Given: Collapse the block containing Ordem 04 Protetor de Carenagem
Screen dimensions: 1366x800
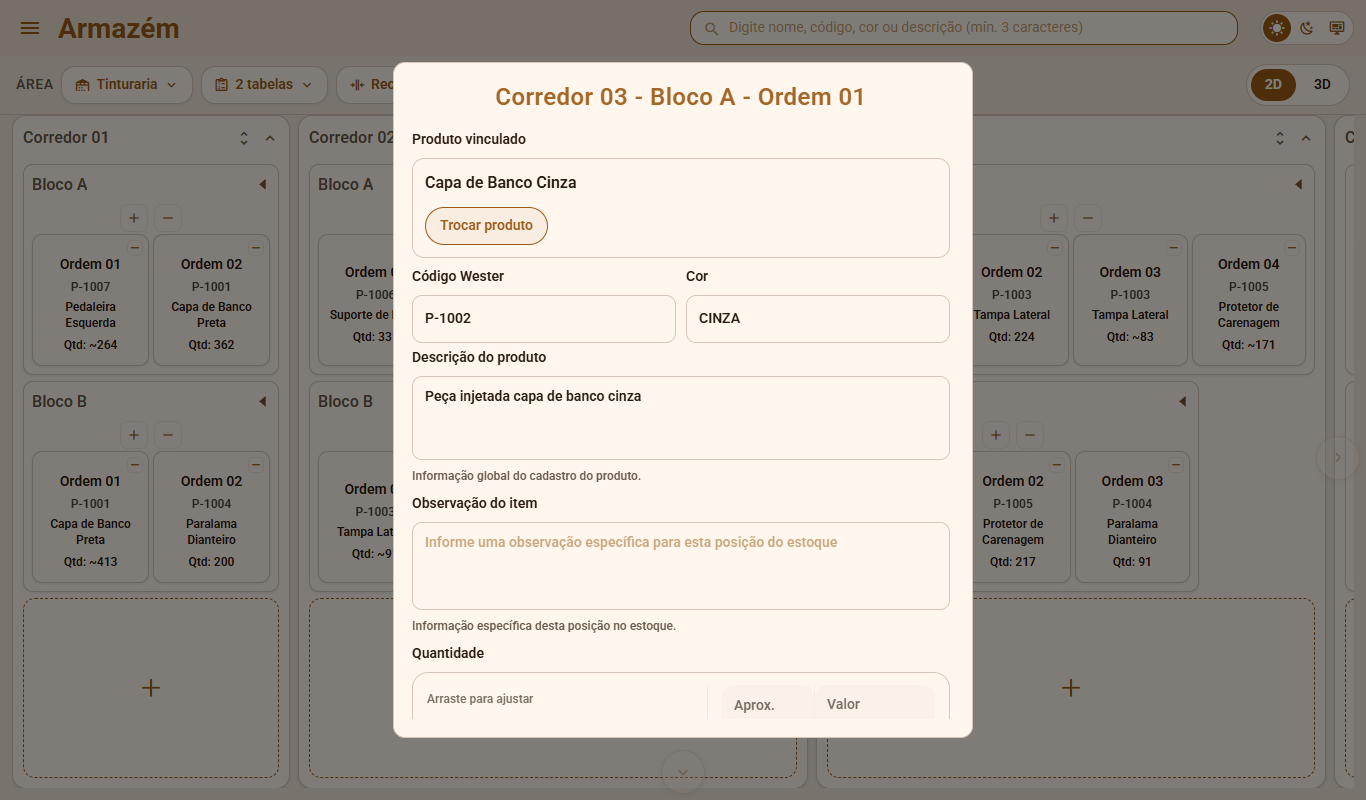Looking at the screenshot, I should [x=1298, y=185].
